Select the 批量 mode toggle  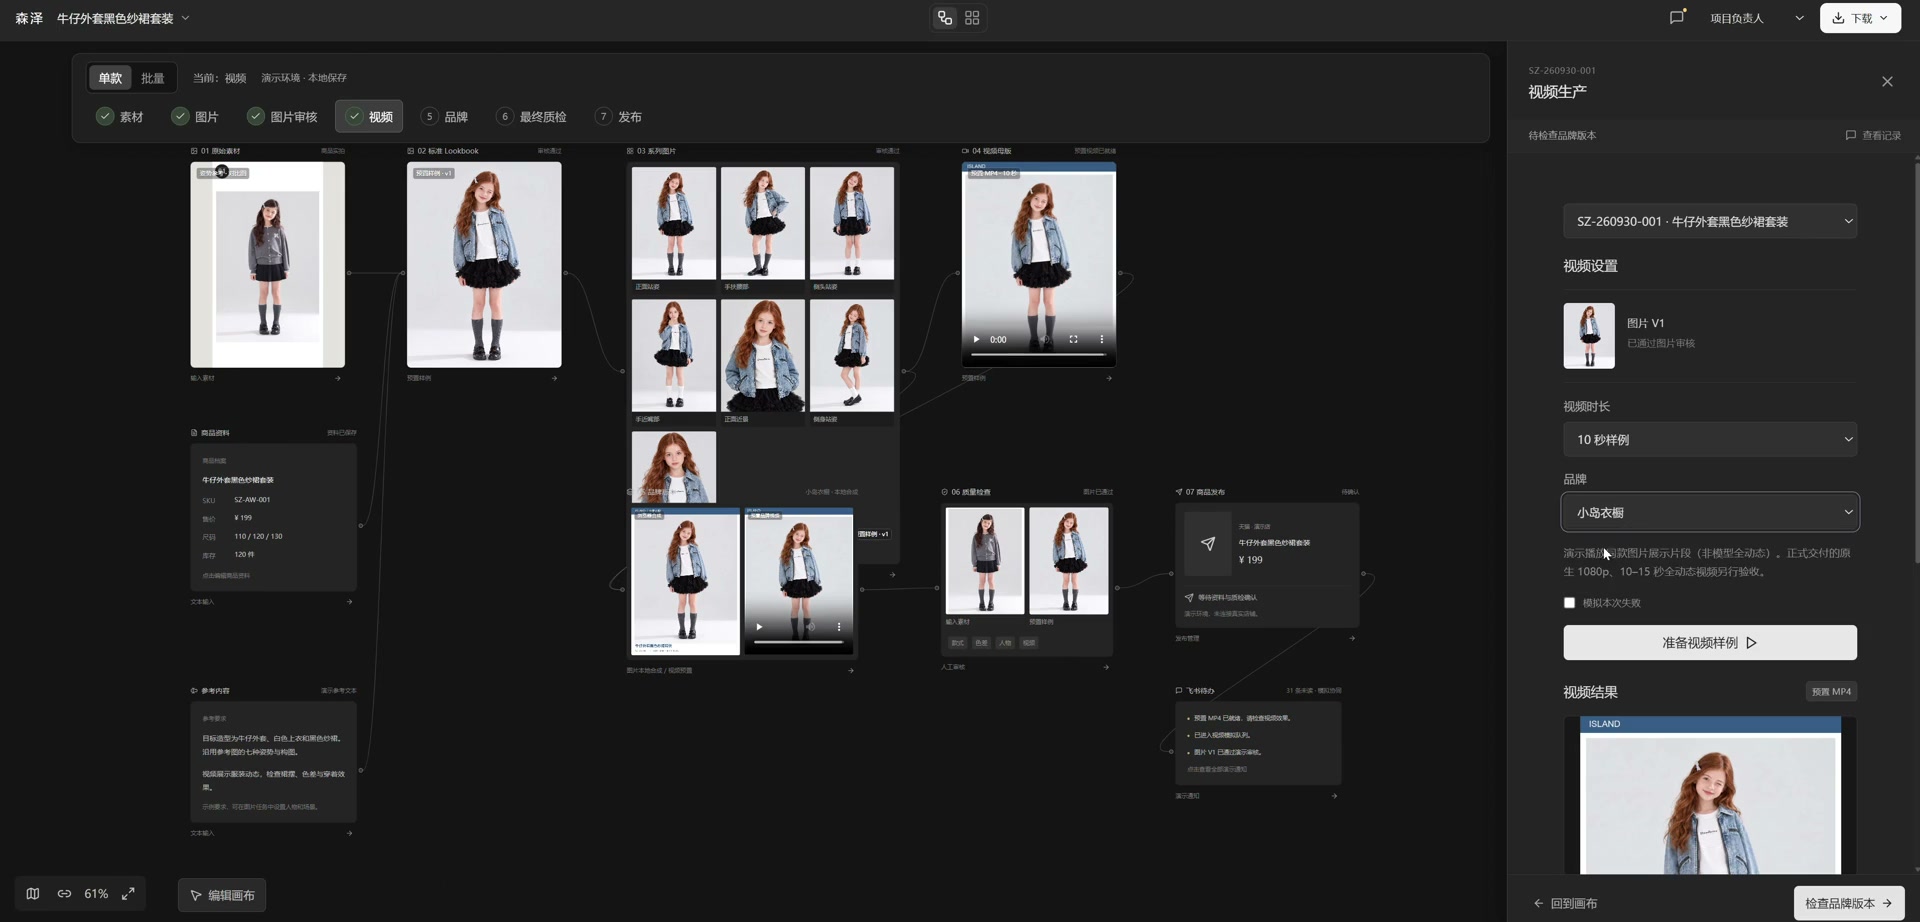(x=152, y=78)
